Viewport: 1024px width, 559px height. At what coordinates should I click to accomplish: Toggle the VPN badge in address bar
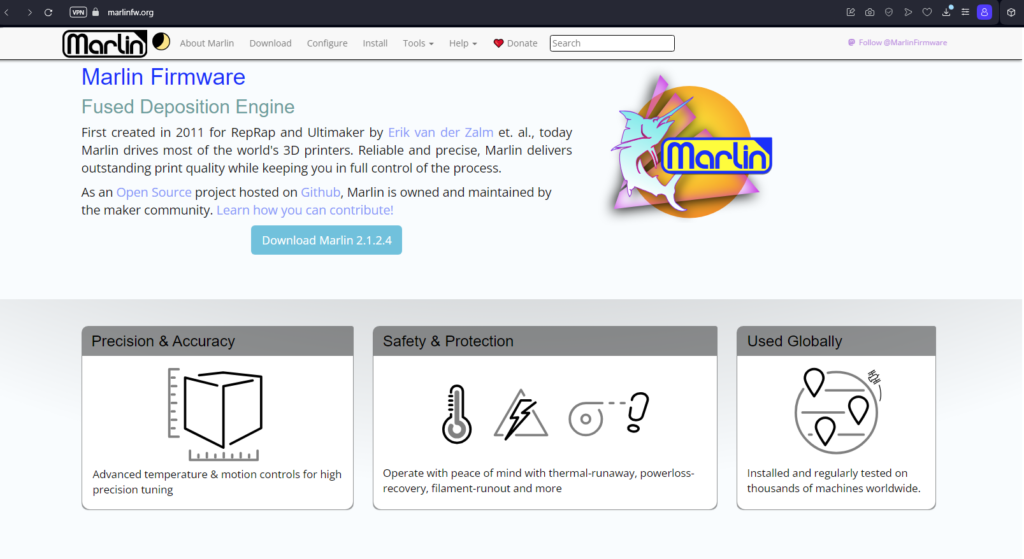[x=78, y=12]
